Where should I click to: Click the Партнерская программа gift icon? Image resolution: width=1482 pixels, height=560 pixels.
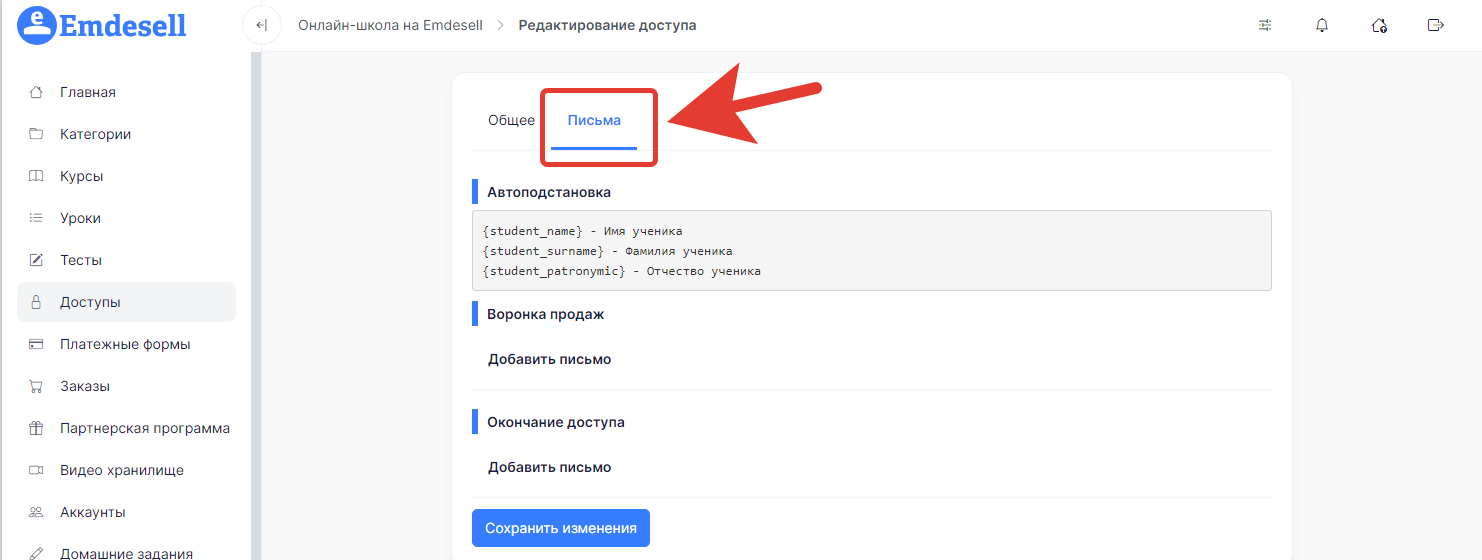[36, 428]
